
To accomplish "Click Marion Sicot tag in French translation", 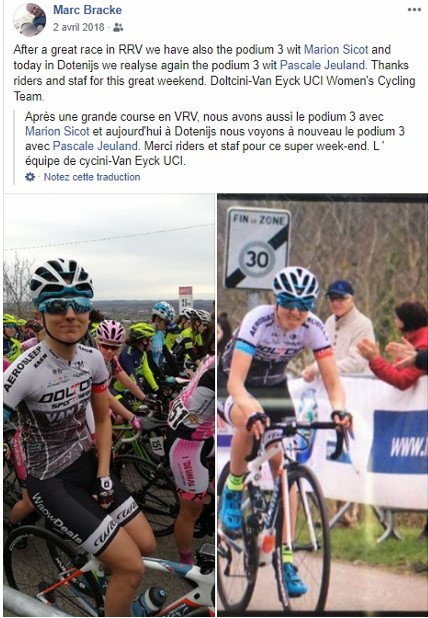I will coord(57,131).
